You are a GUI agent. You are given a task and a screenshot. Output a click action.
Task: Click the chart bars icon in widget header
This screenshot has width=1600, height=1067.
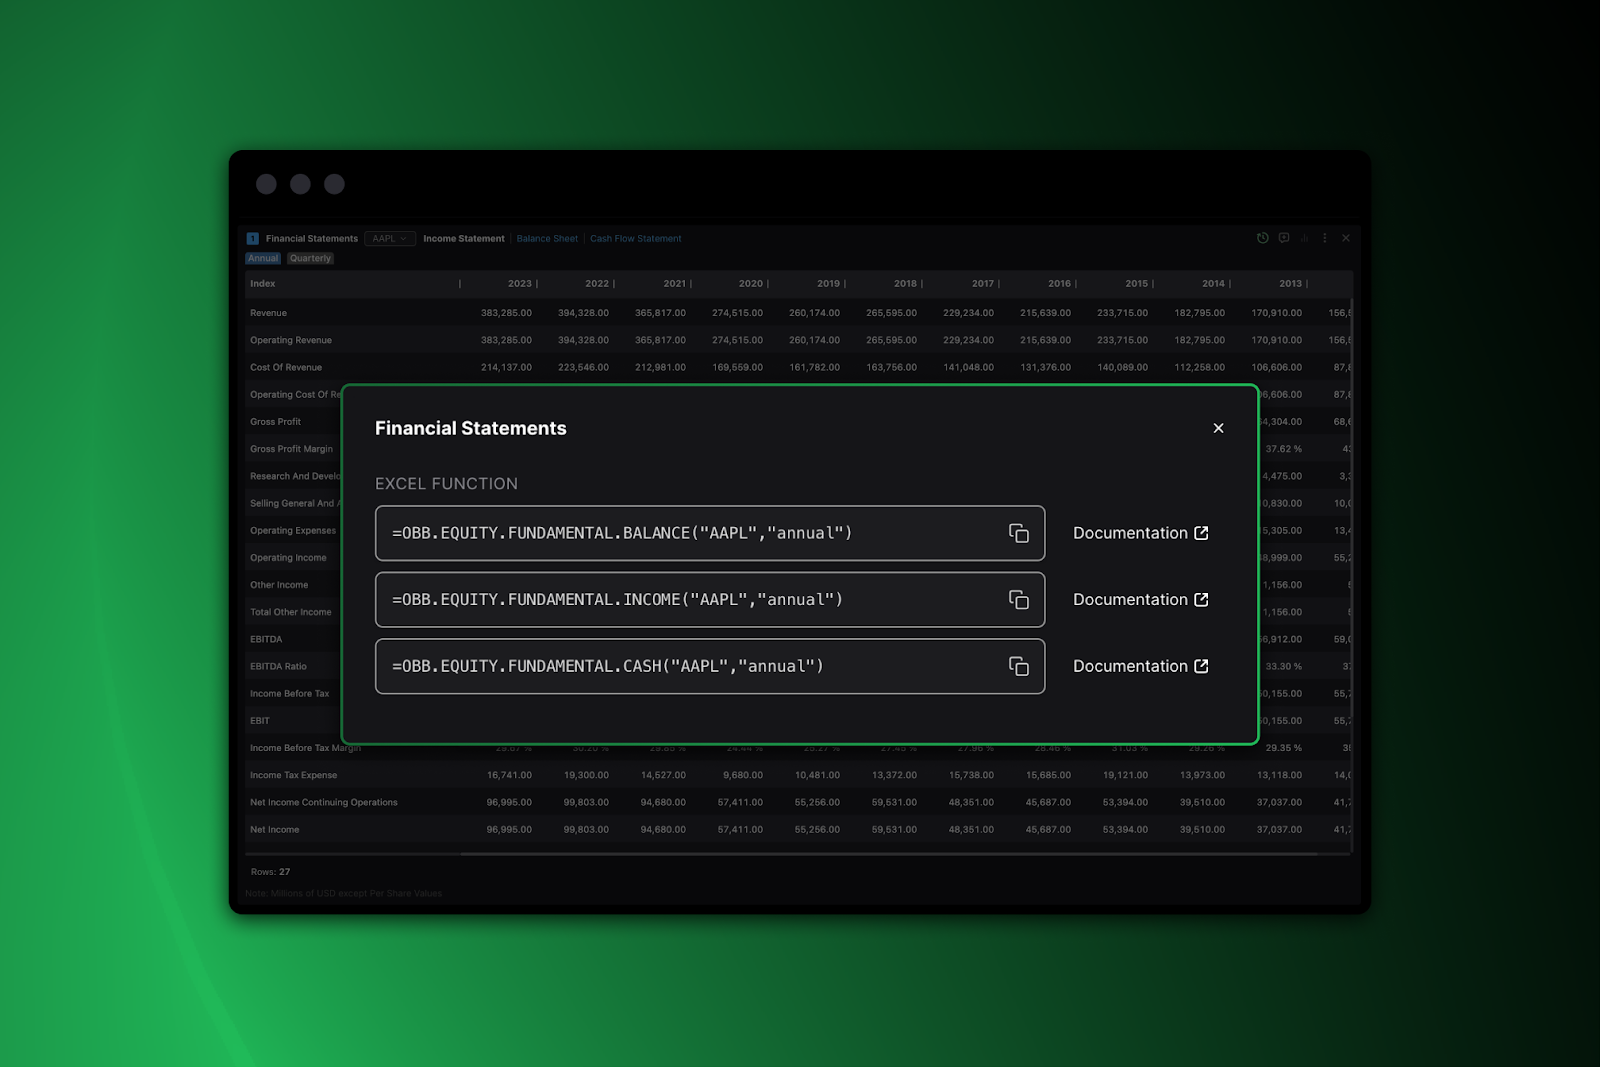click(x=1304, y=238)
